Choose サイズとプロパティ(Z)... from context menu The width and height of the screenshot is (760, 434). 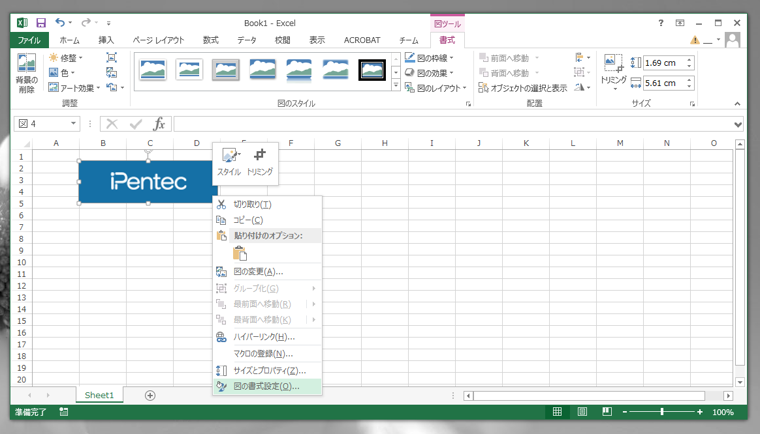267,370
